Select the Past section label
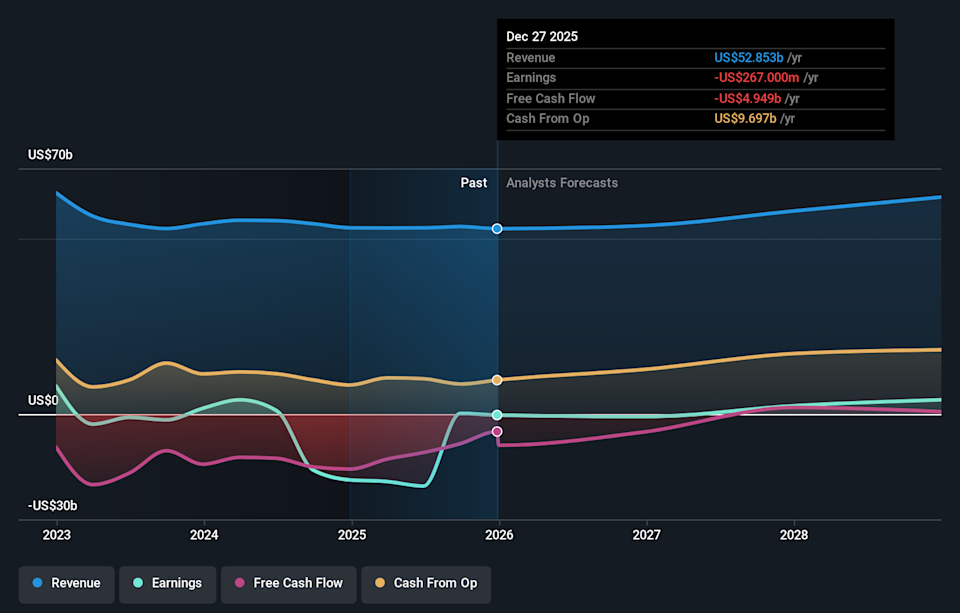Screen dimensions: 960x613 (x=474, y=183)
